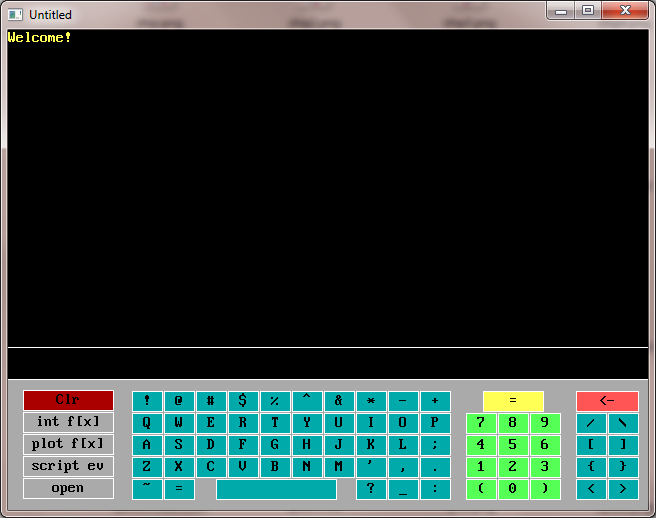This screenshot has height=518, width=656.
Task: Tap the green number 2 key
Action: (513, 467)
